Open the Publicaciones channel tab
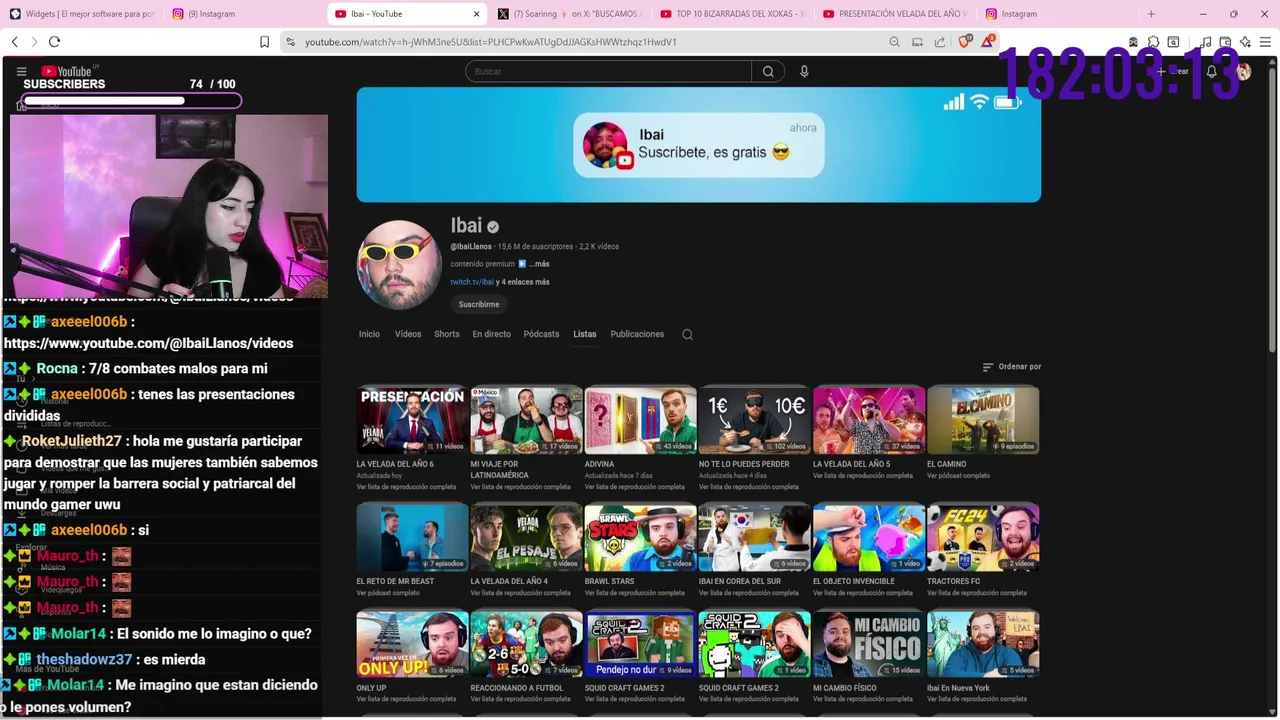This screenshot has width=1280, height=720. [x=637, y=334]
